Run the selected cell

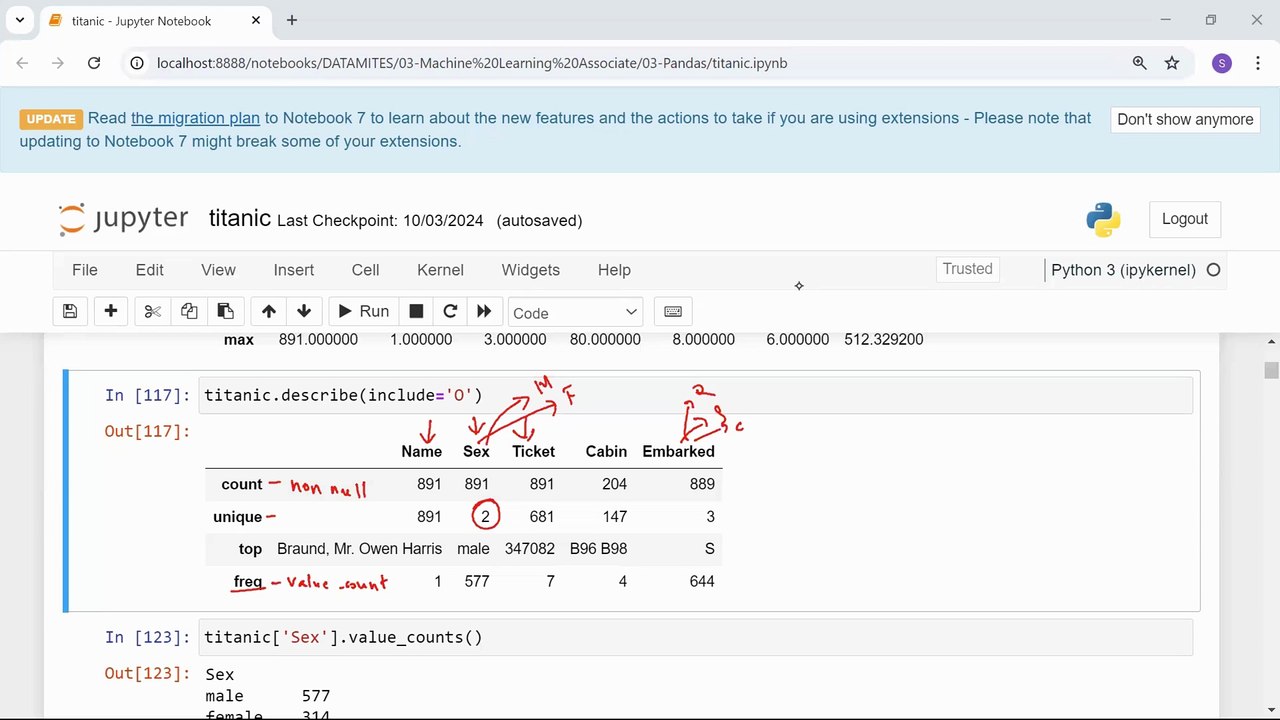pos(363,312)
